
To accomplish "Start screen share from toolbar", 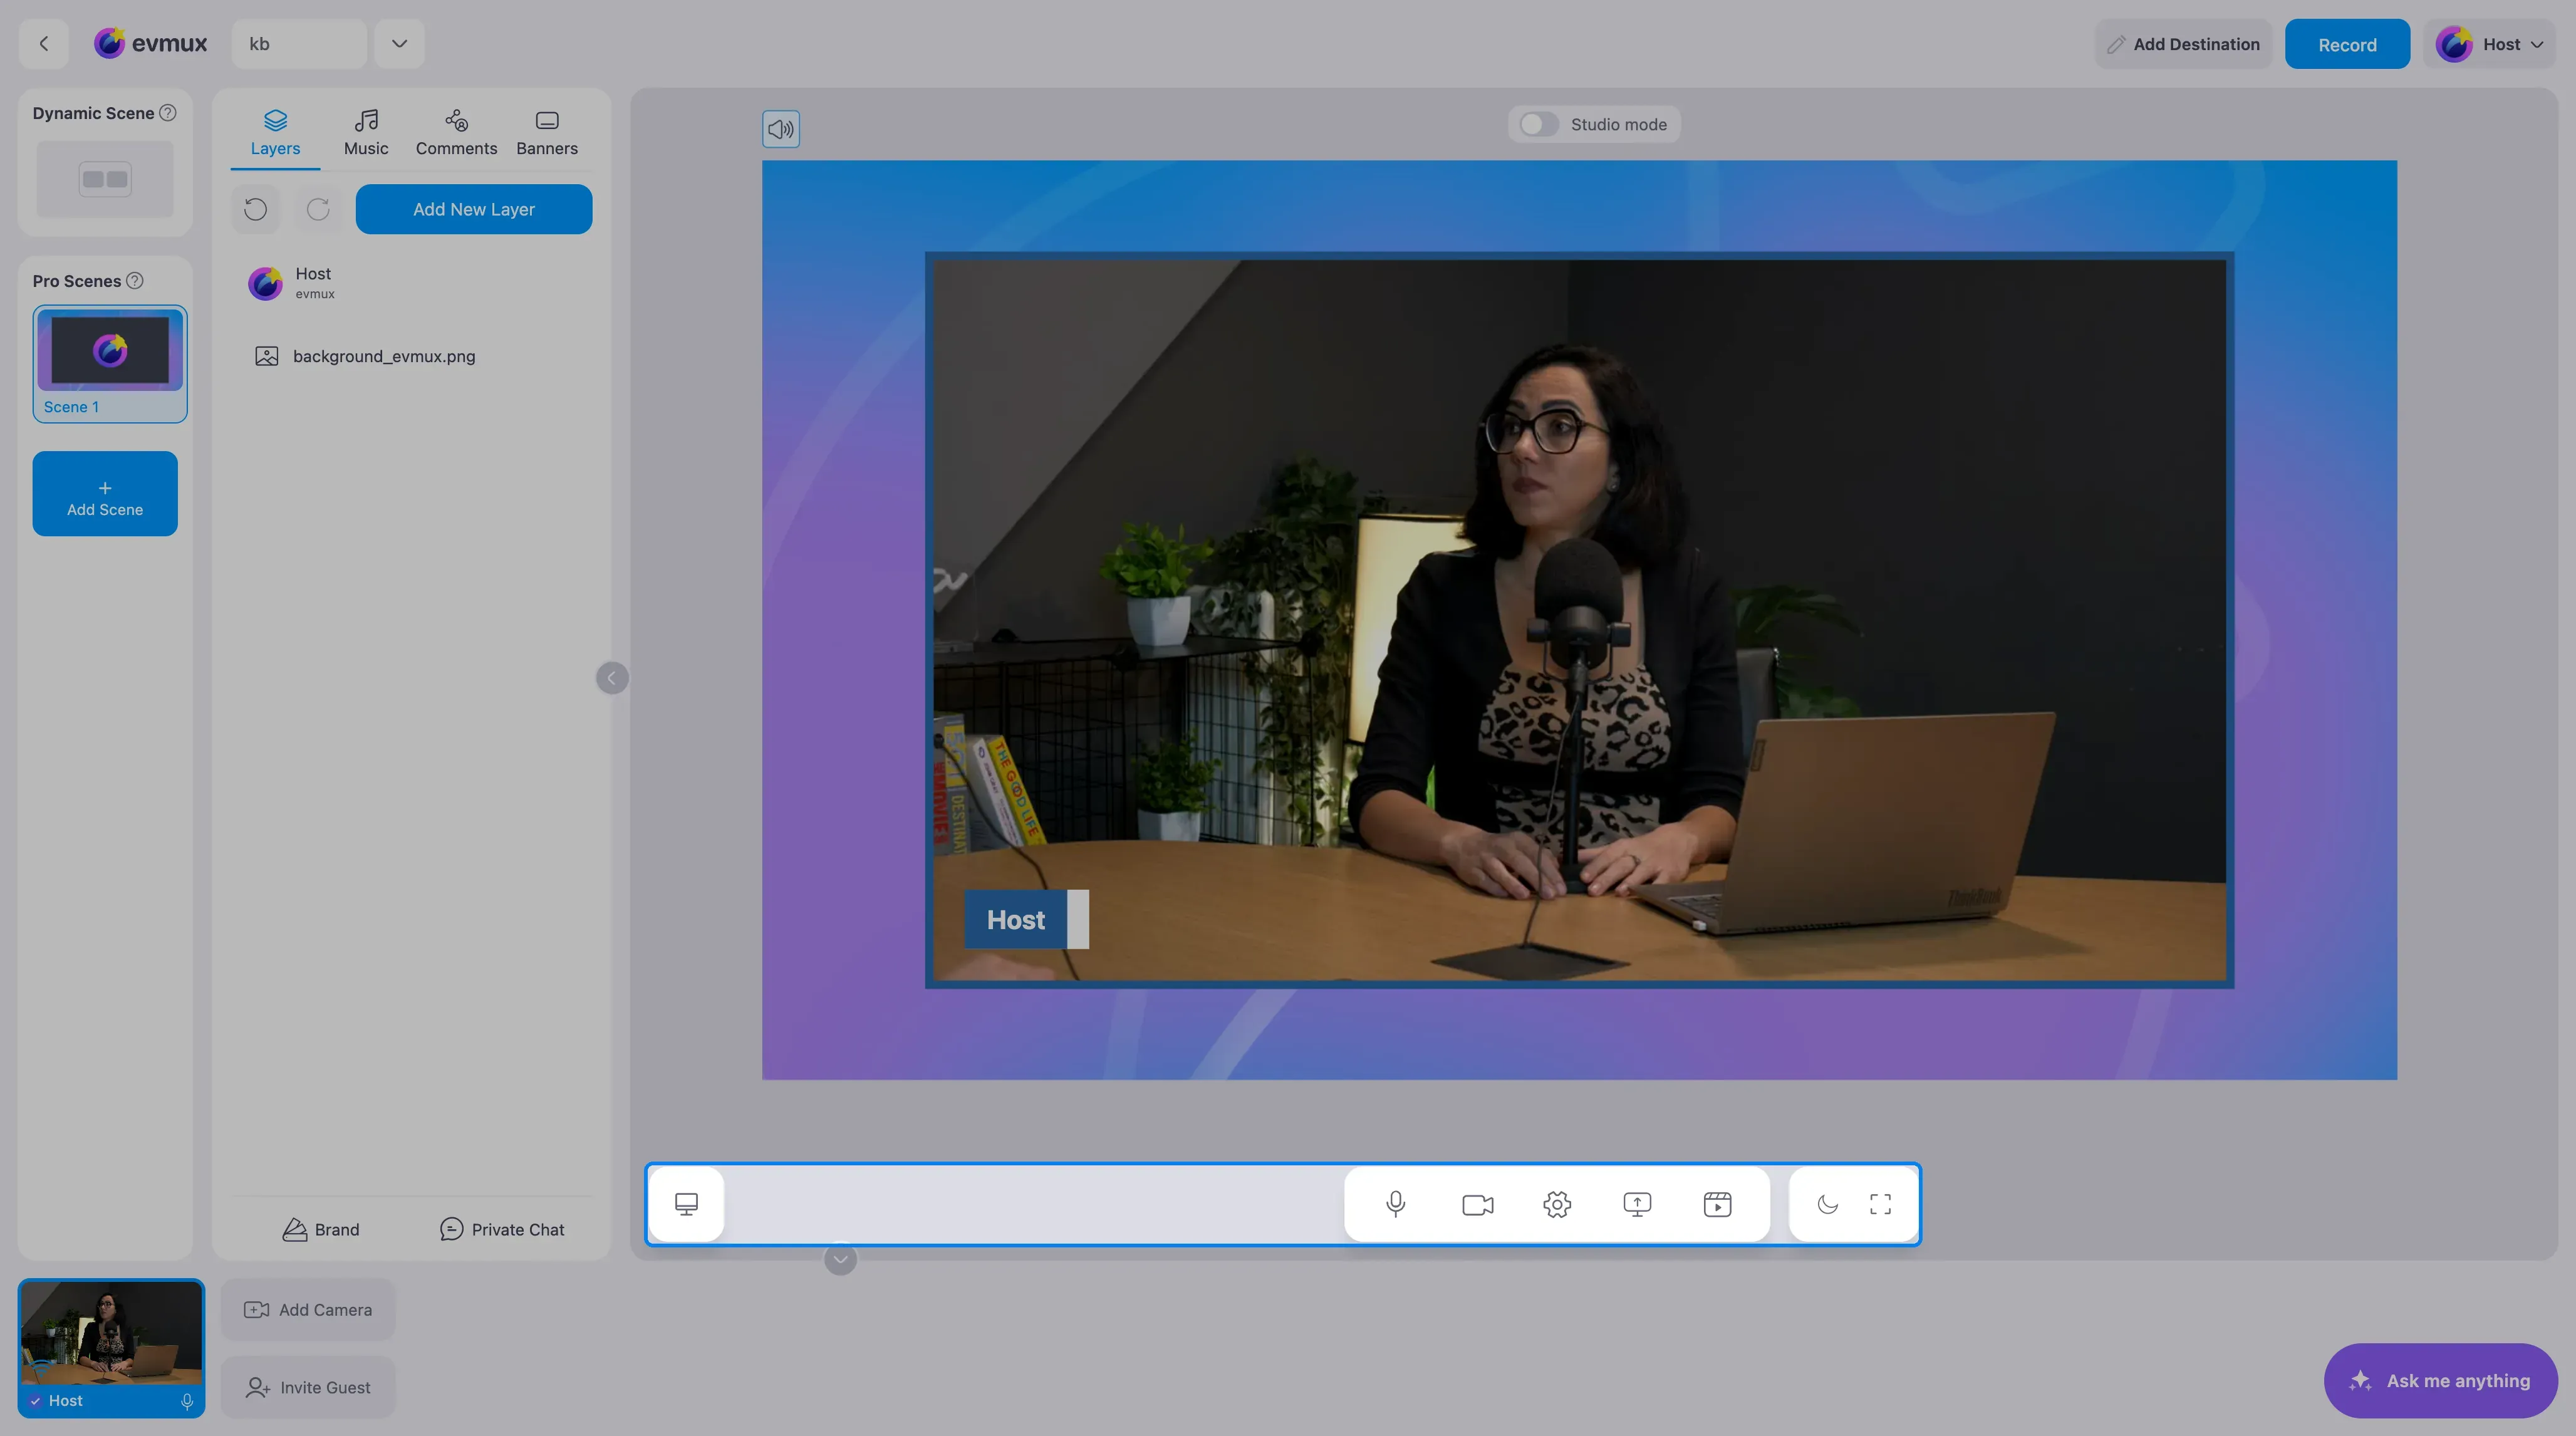I will (1637, 1204).
